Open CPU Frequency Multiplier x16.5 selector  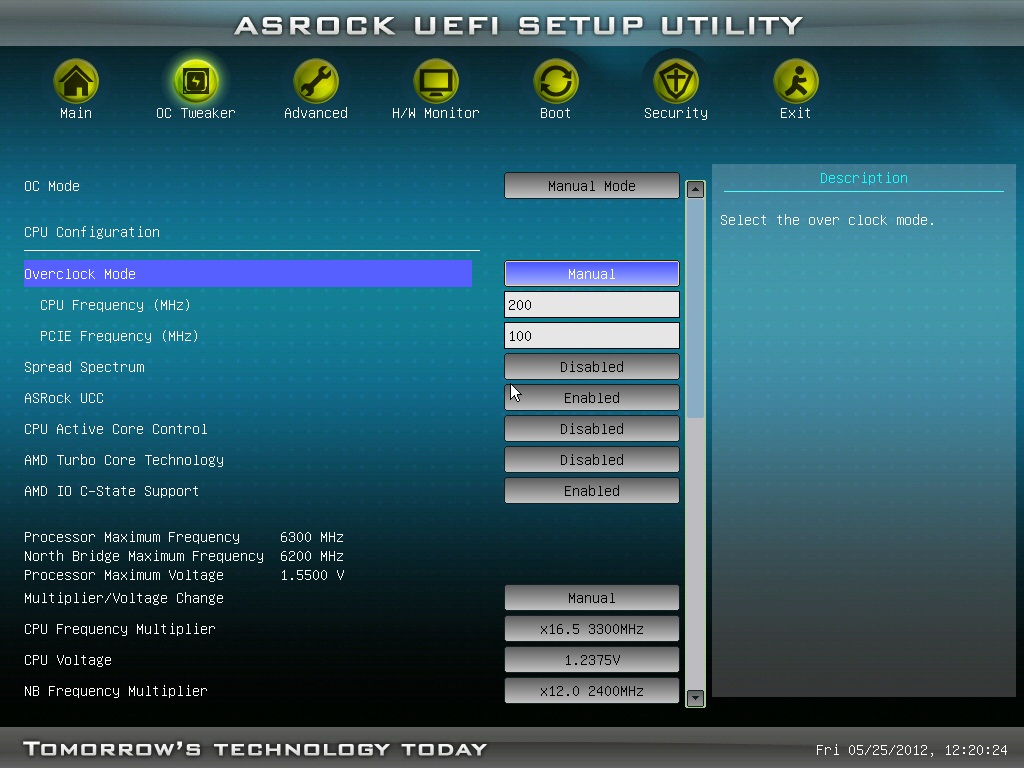(592, 629)
